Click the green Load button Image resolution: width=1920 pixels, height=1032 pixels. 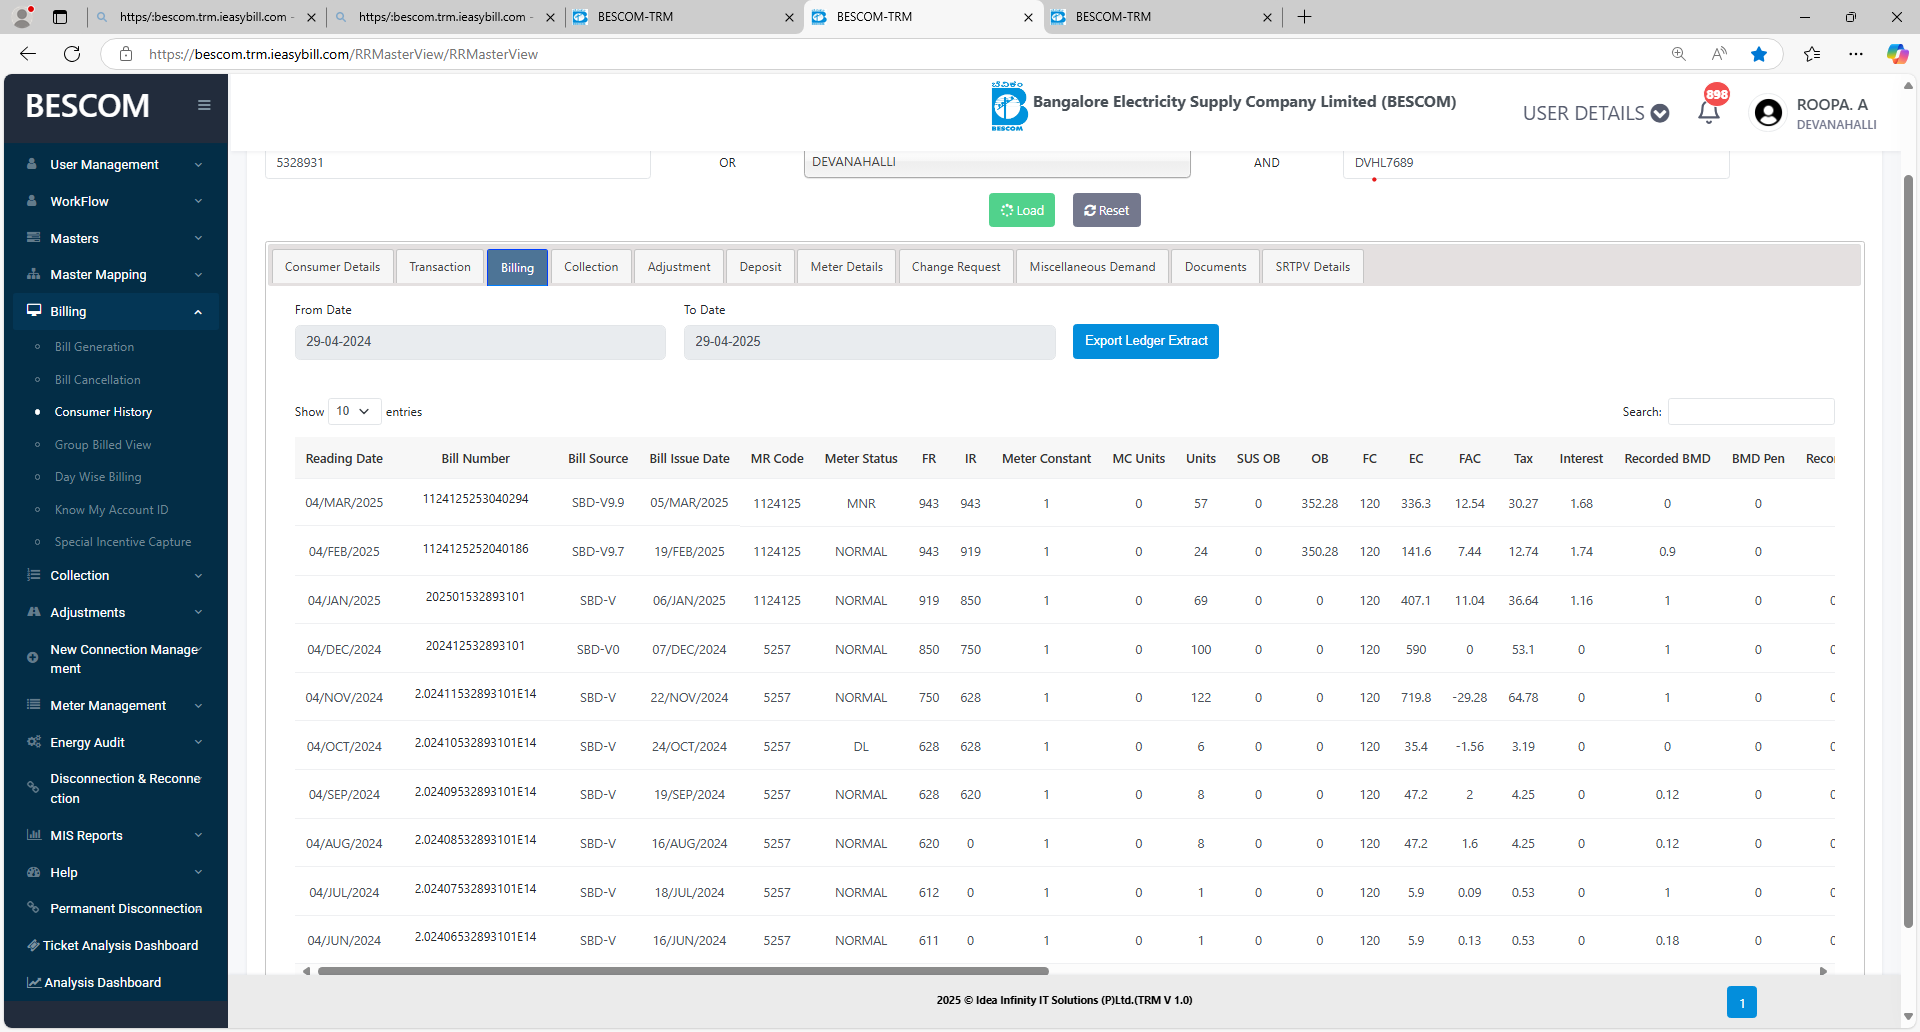tap(1022, 210)
